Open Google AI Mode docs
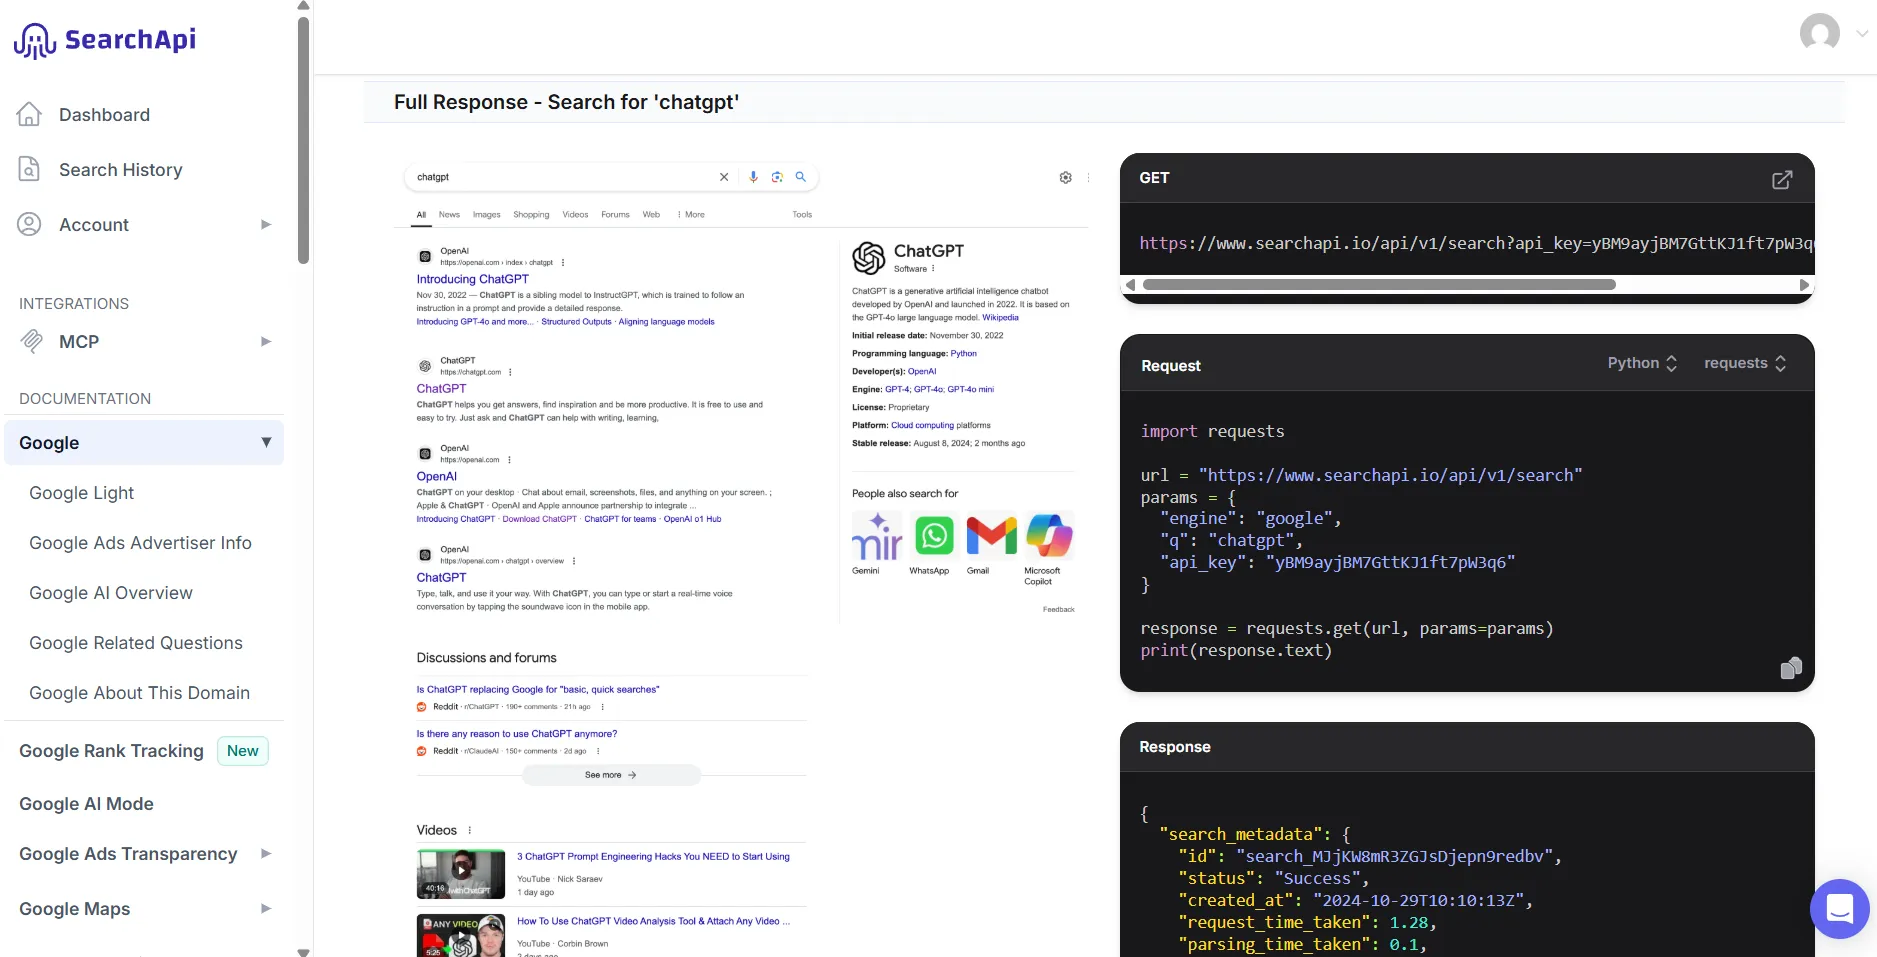The height and width of the screenshot is (957, 1877). 87,803
